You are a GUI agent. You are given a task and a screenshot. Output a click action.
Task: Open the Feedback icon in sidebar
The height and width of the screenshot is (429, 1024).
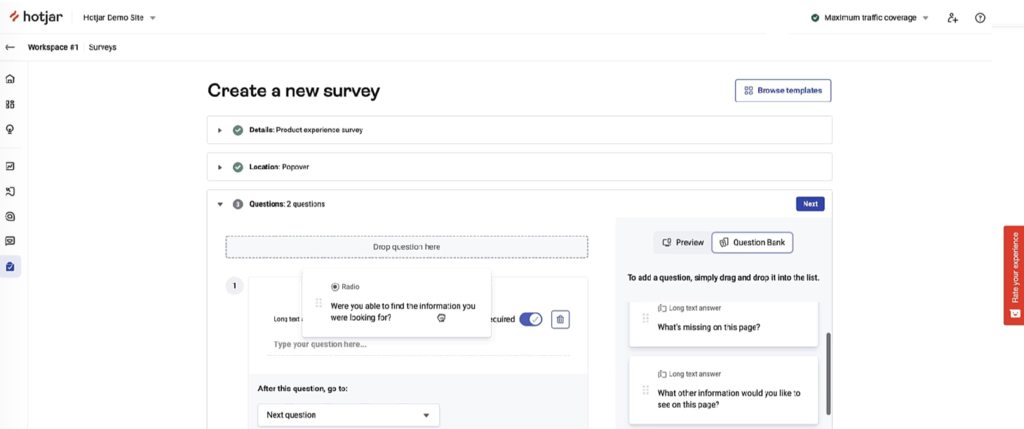(10, 241)
